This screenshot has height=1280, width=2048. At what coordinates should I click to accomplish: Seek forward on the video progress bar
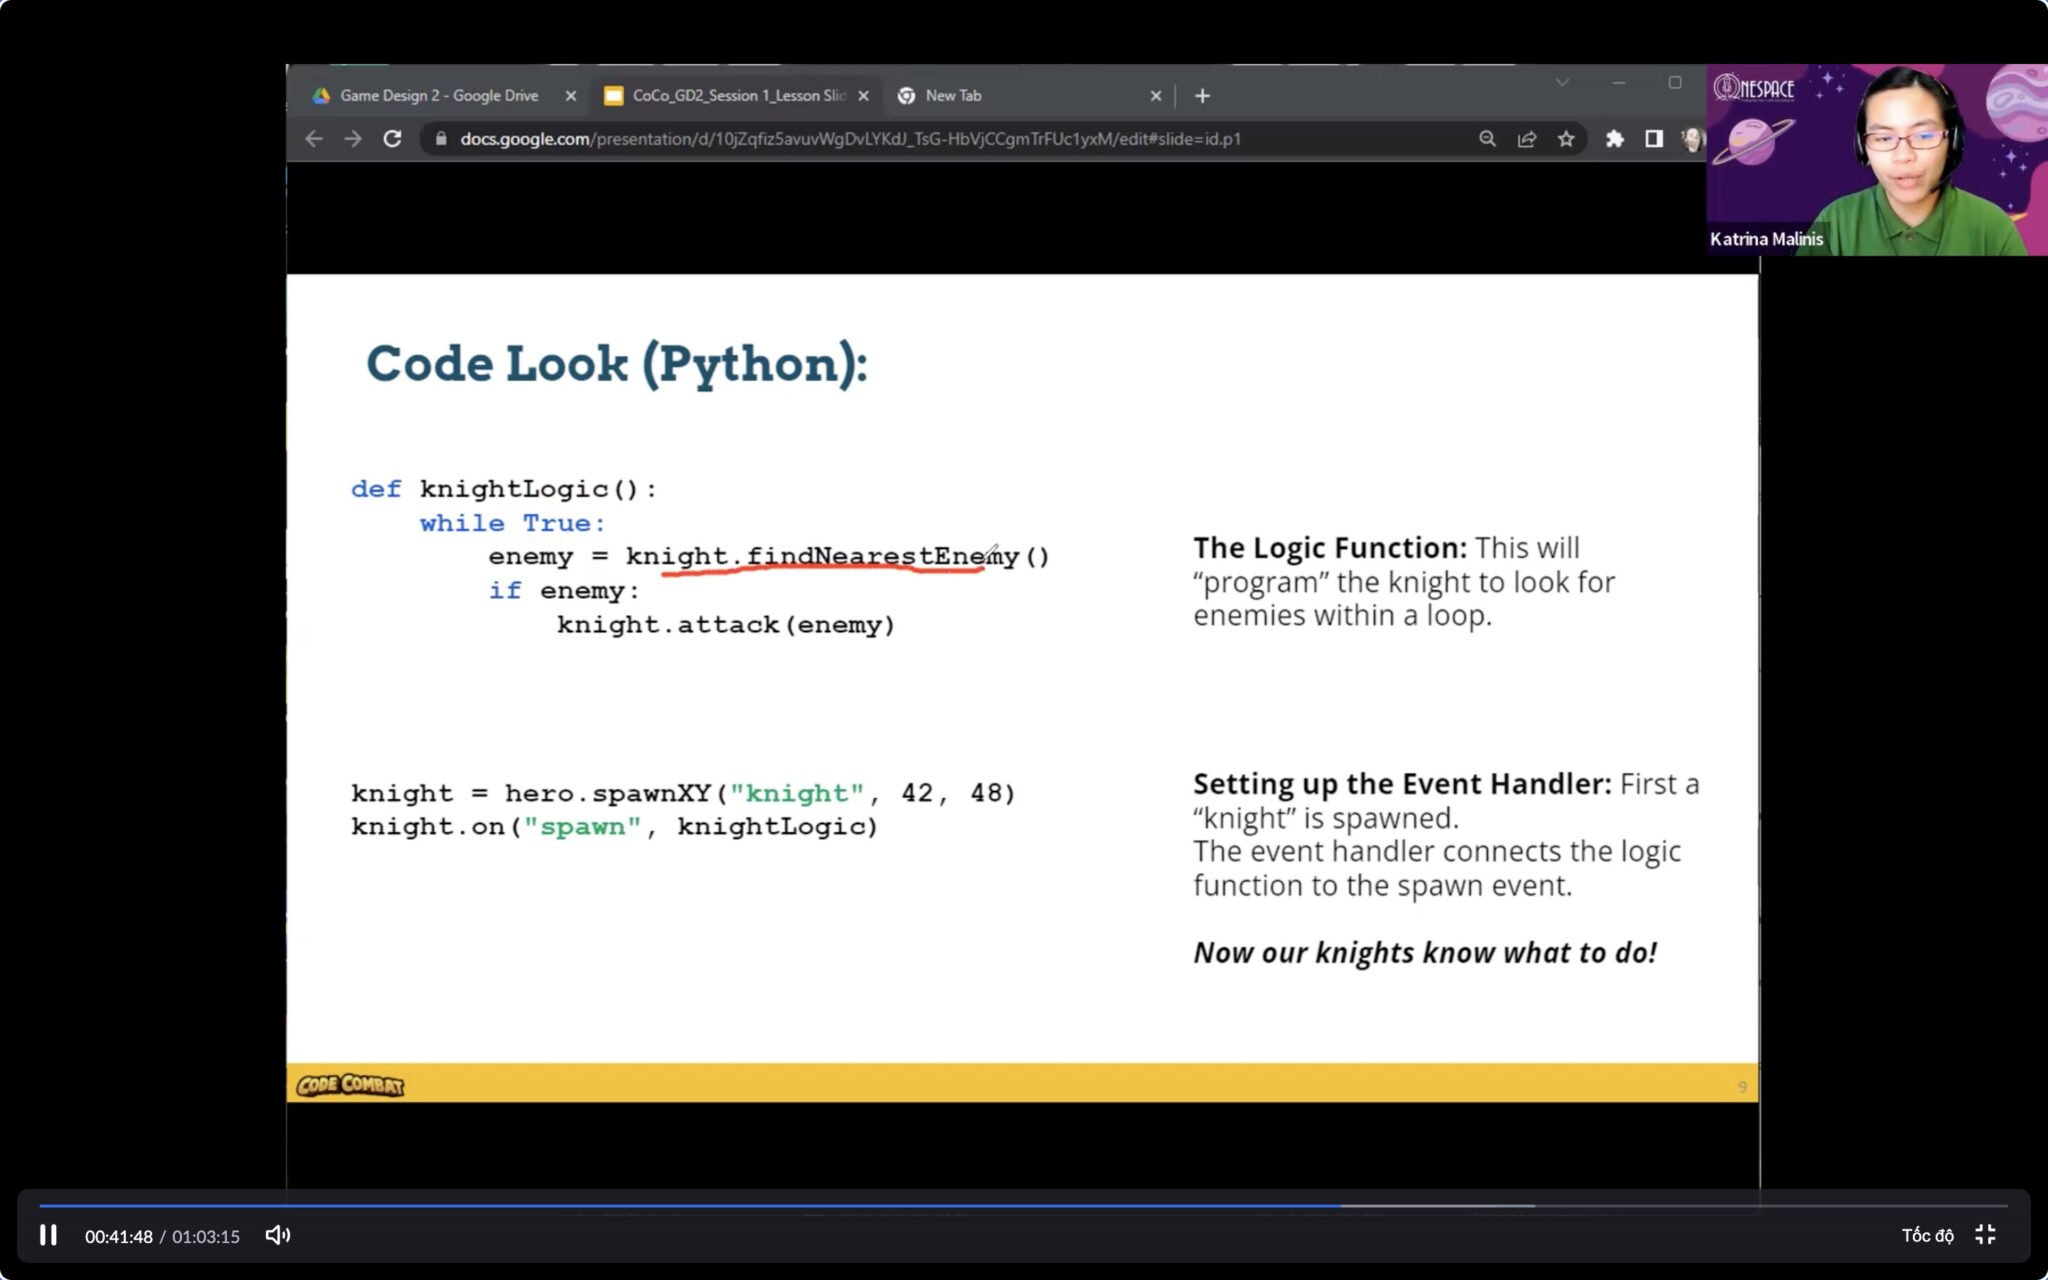pyautogui.click(x=1500, y=1208)
